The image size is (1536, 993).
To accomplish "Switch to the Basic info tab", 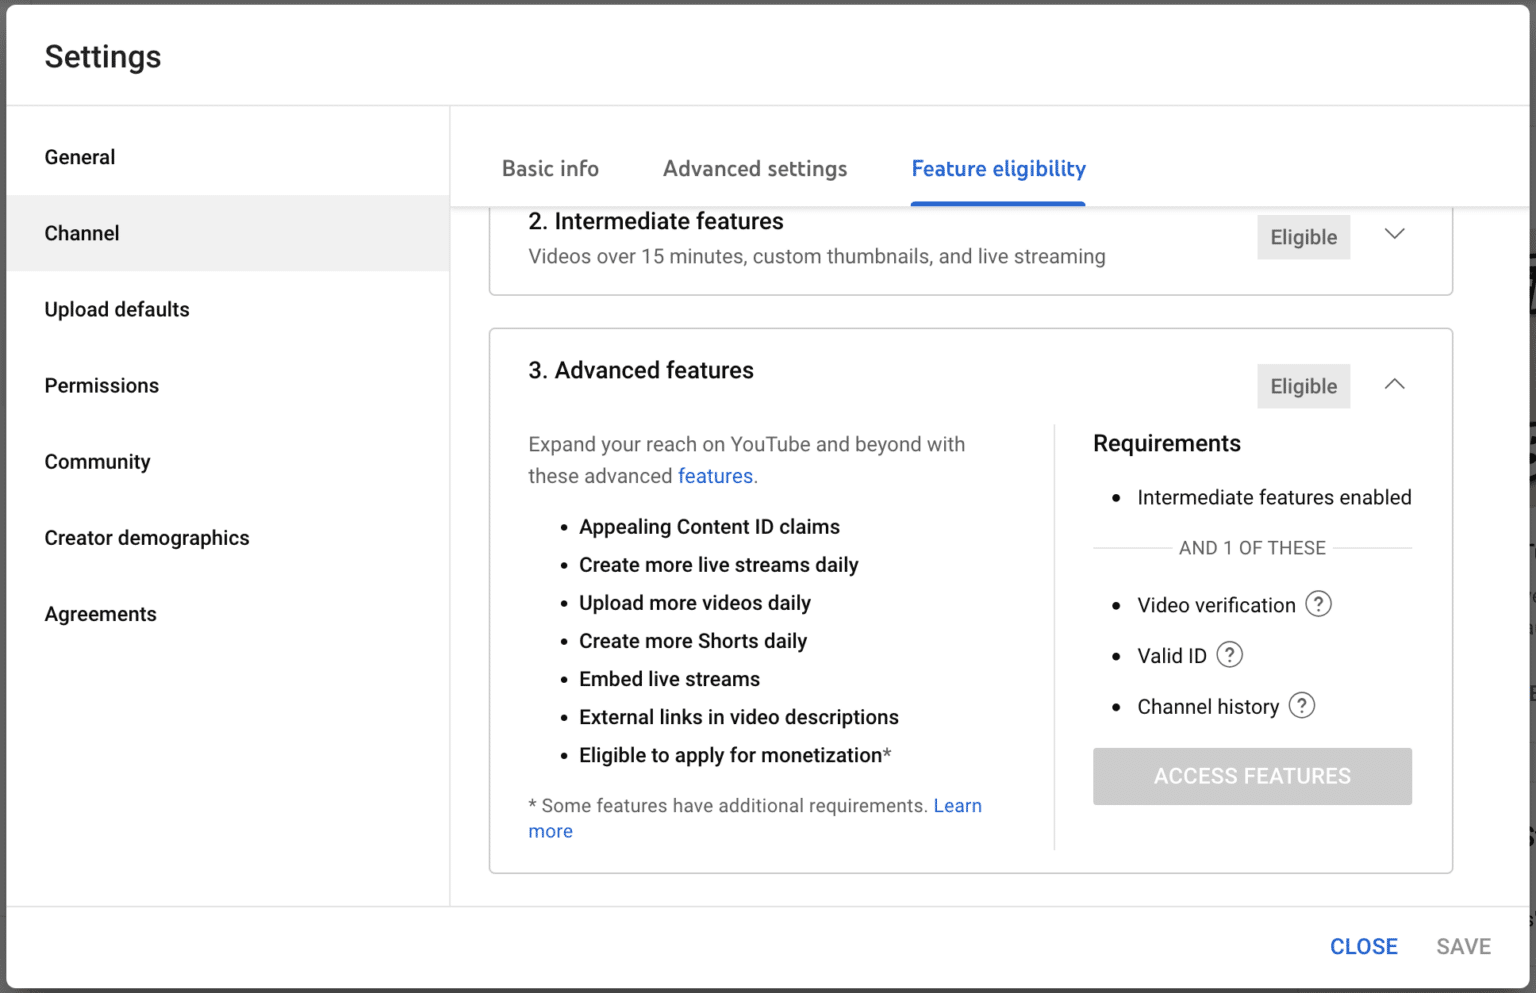I will coord(550,168).
